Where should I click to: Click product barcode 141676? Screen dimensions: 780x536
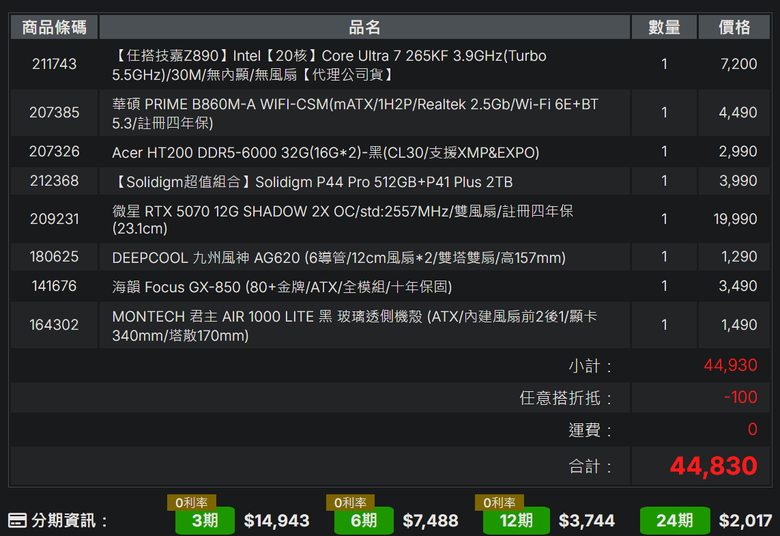click(x=54, y=286)
